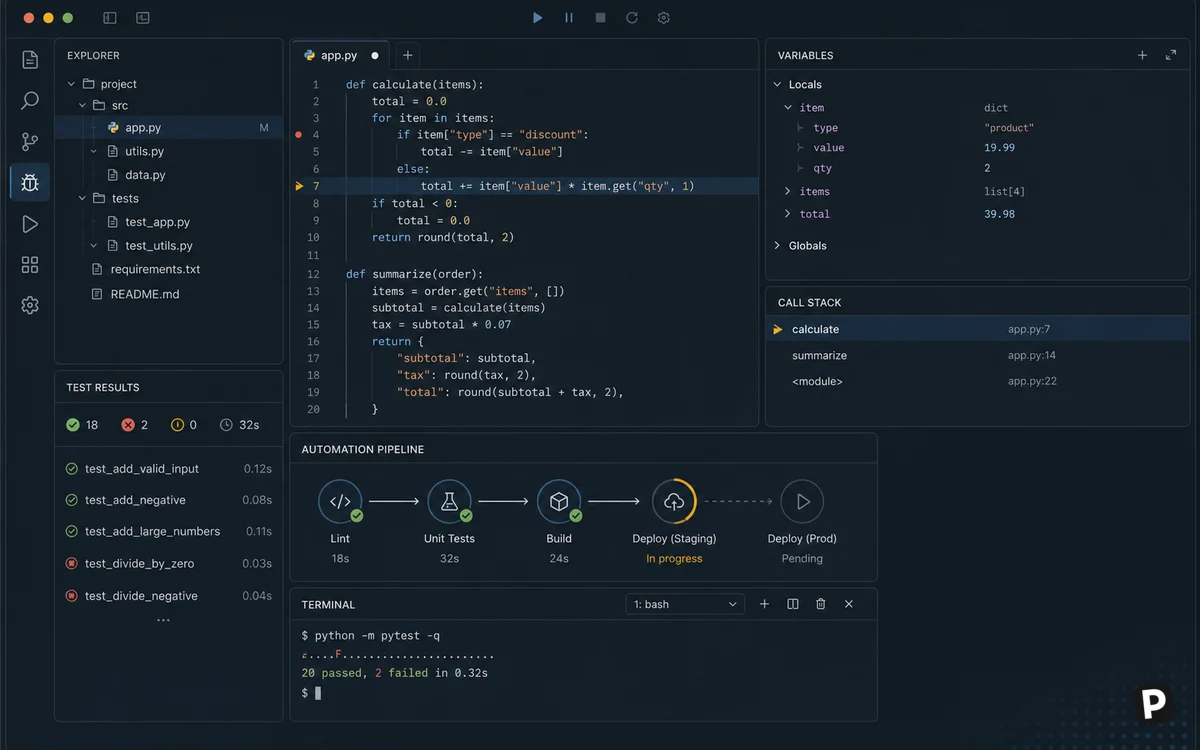Add a new terminal with plus icon
Viewport: 1200px width, 750px height.
(x=765, y=604)
